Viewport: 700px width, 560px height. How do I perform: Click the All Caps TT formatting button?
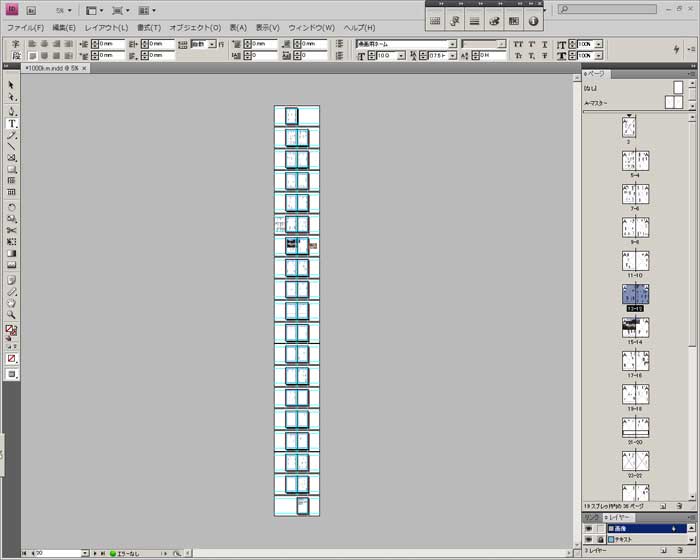tap(518, 44)
